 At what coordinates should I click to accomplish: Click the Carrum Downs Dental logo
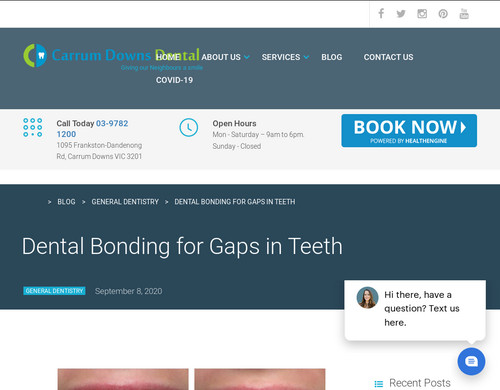112,57
